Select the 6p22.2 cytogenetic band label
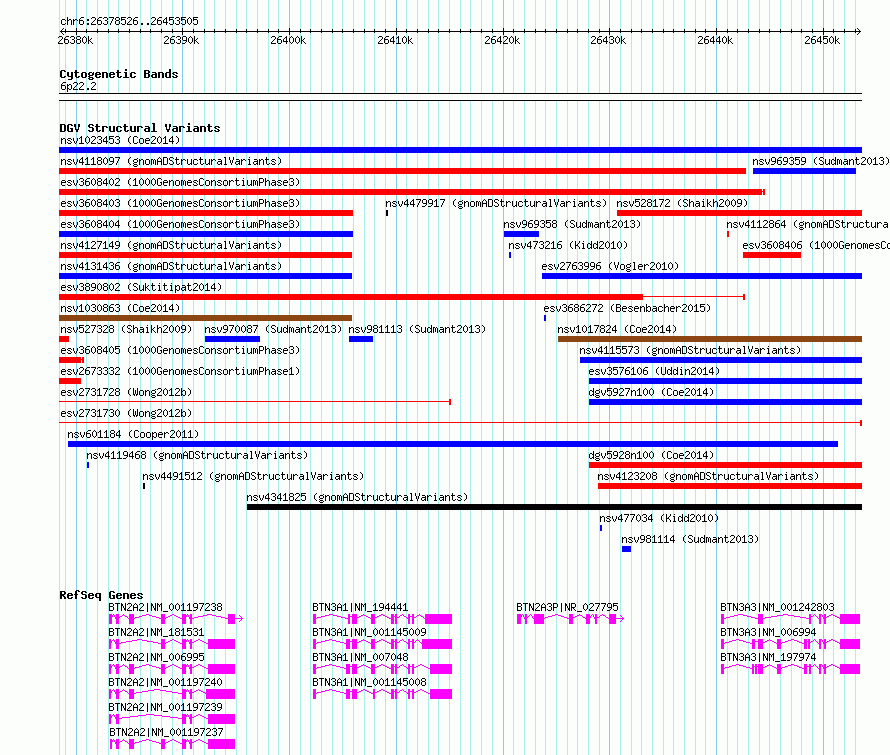 coord(78,86)
